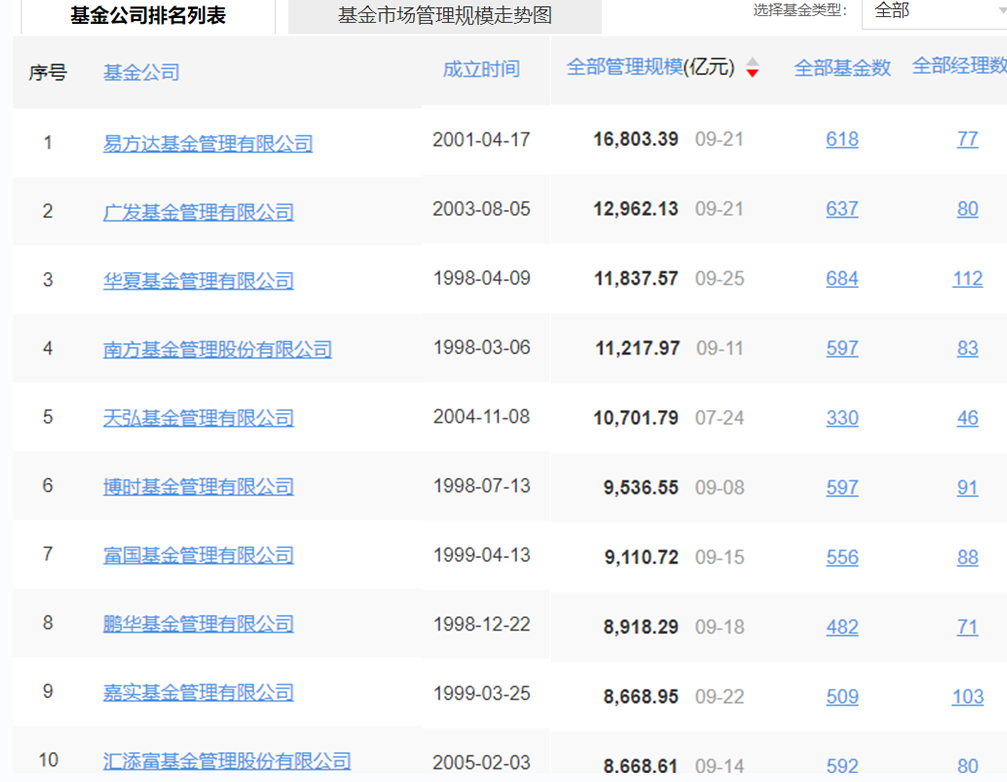Switch to the 基金市场管理规模走势图 tab
The height and width of the screenshot is (782, 1007).
[x=444, y=16]
